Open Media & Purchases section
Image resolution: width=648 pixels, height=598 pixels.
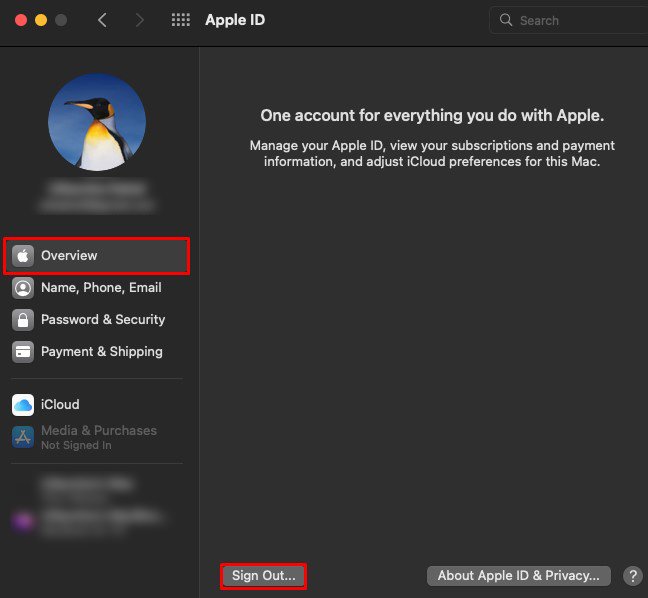coord(97,437)
